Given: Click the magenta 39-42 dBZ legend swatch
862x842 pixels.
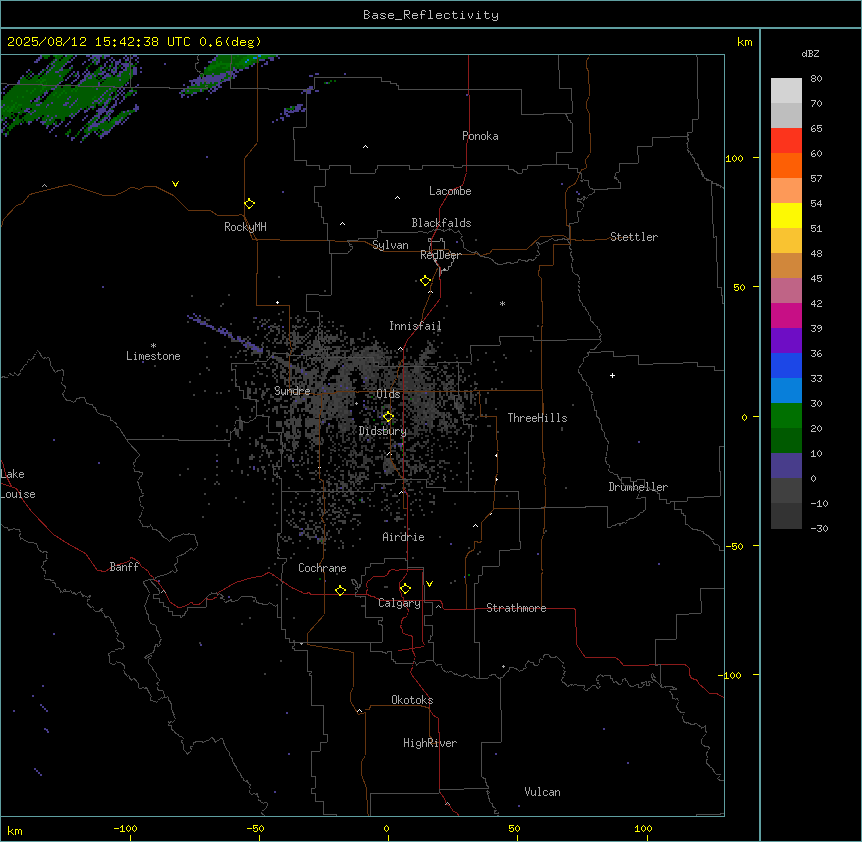Looking at the screenshot, I should 786,315.
